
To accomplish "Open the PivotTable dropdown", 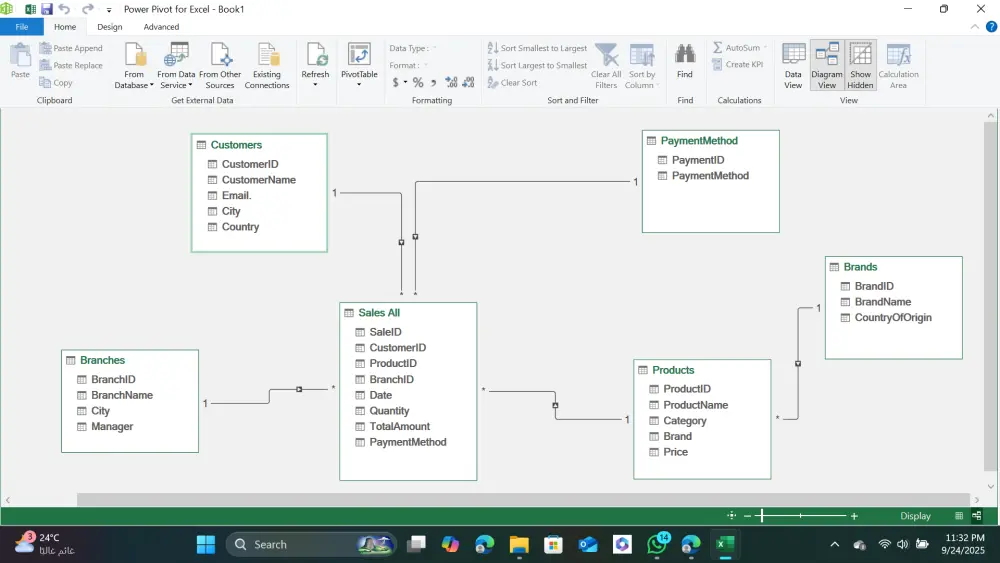I will [359, 66].
